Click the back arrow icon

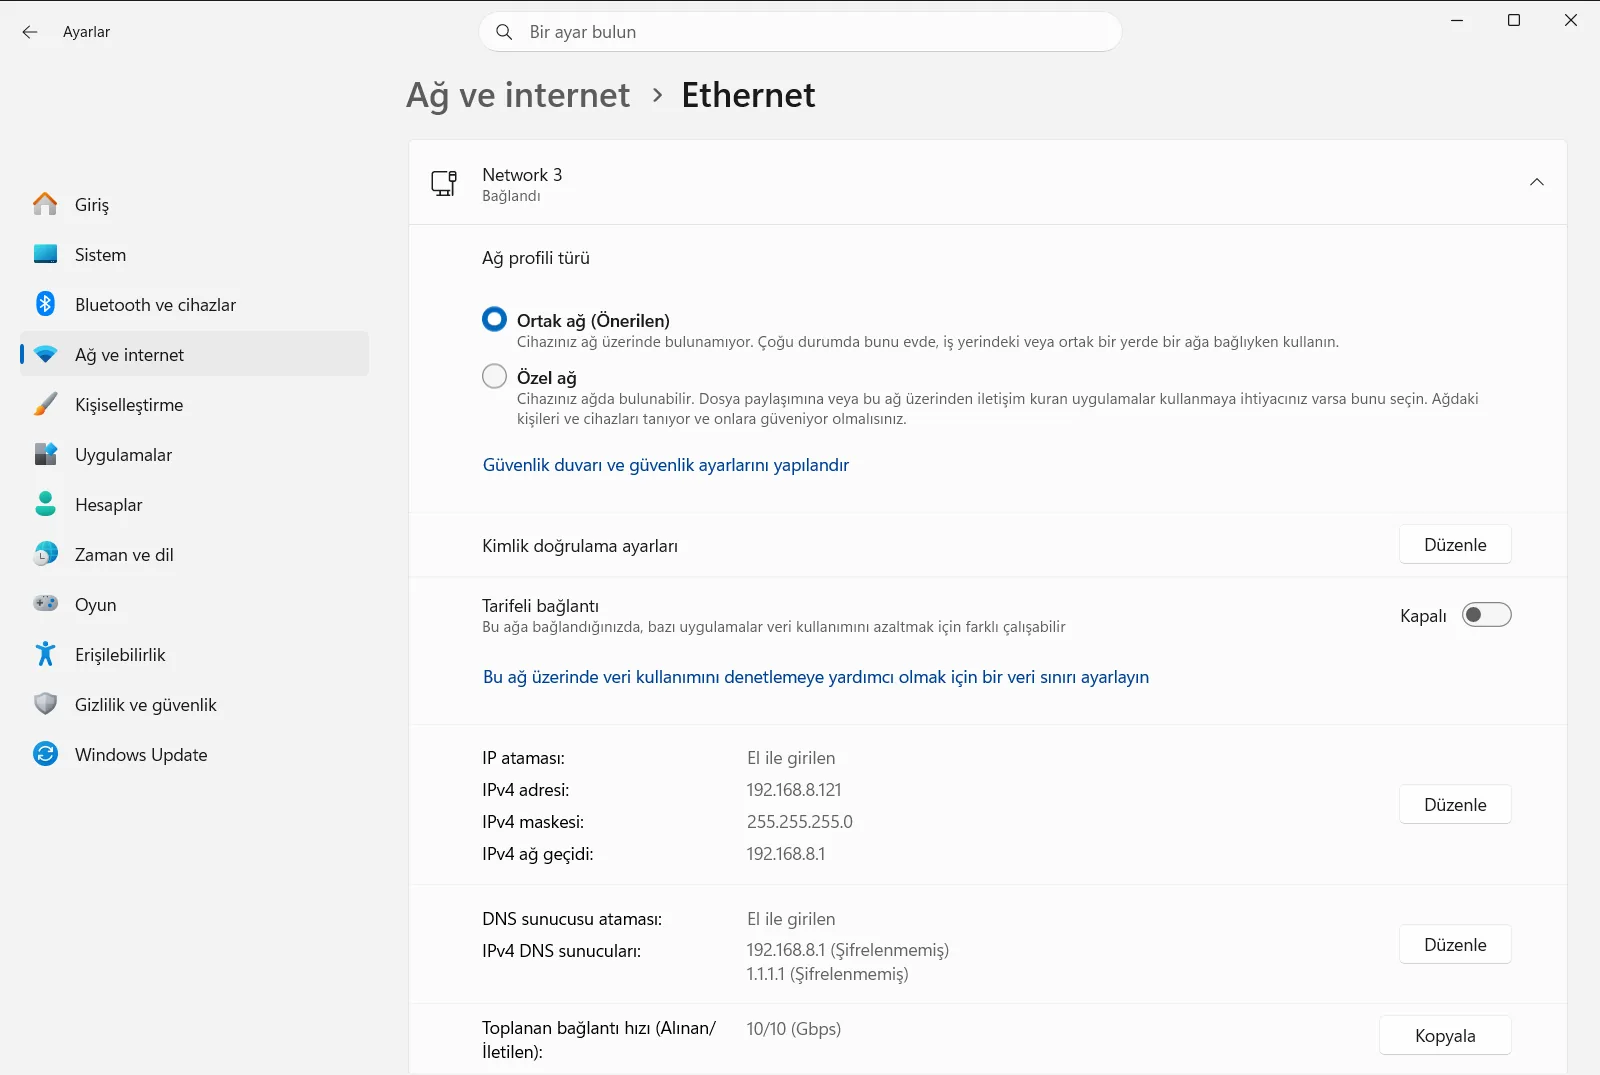30,32
